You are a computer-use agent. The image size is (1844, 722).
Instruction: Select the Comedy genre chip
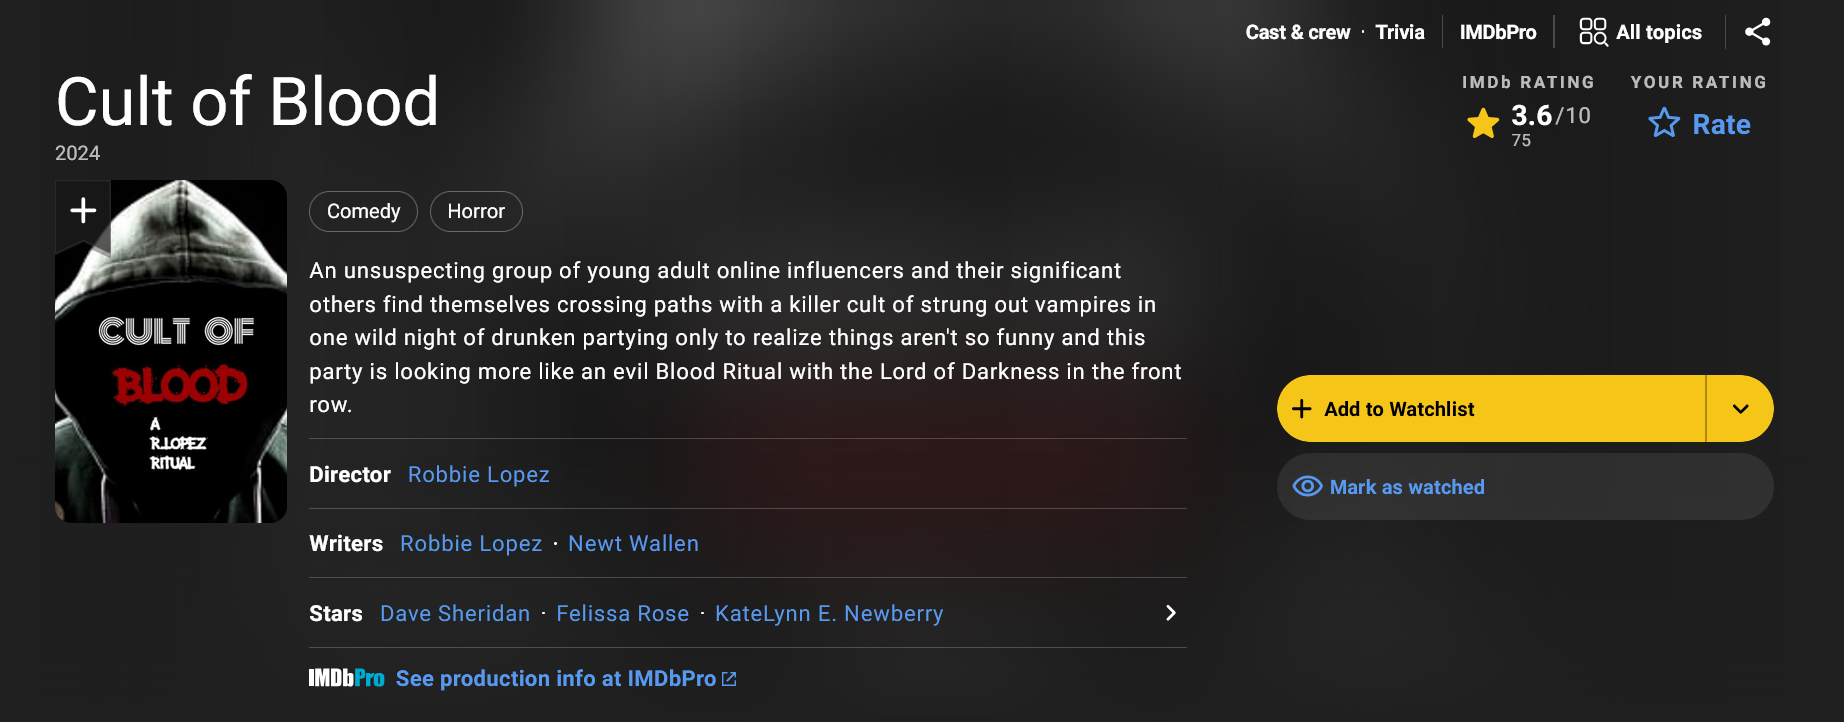point(363,211)
